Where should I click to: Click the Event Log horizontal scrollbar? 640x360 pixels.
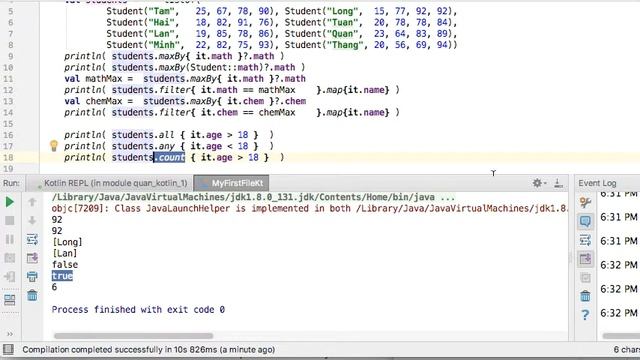[x=621, y=336]
